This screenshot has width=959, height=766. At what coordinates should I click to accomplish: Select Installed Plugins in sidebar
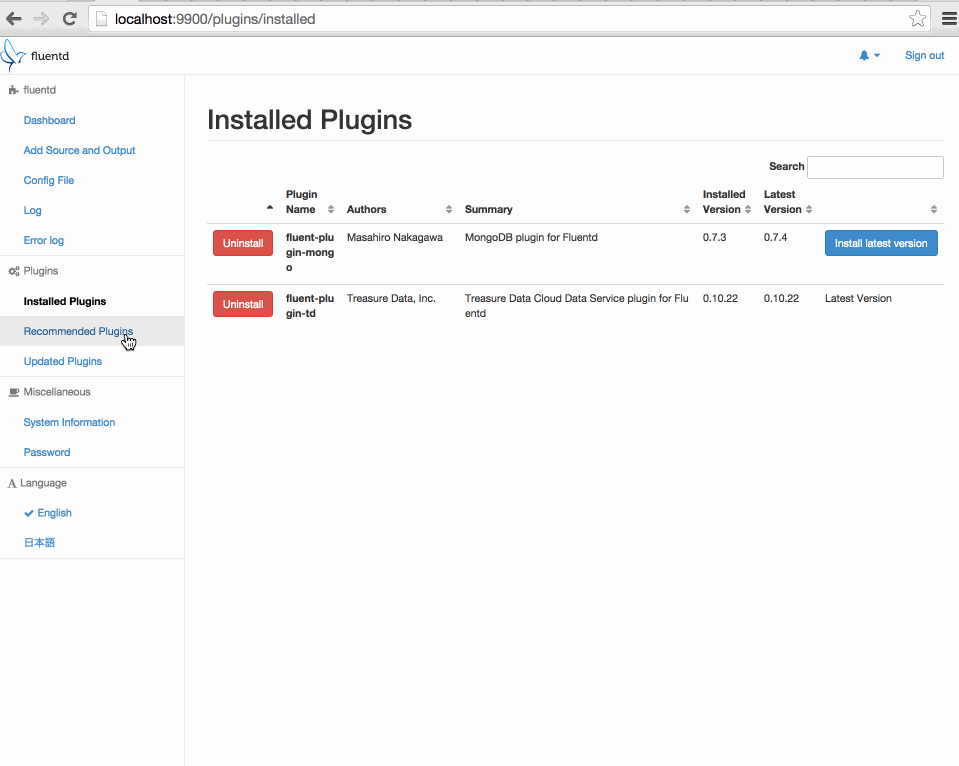65,301
